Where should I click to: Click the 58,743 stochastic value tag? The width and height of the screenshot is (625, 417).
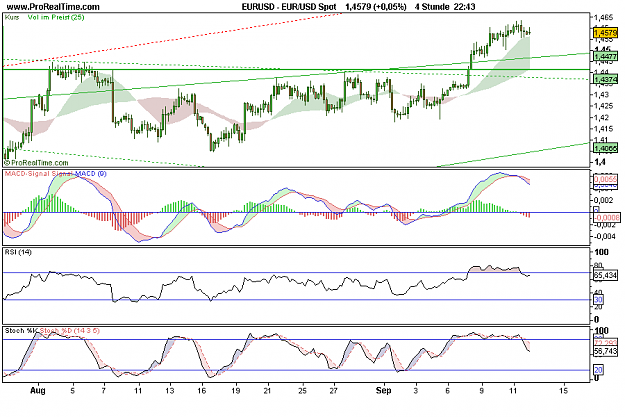pos(605,351)
